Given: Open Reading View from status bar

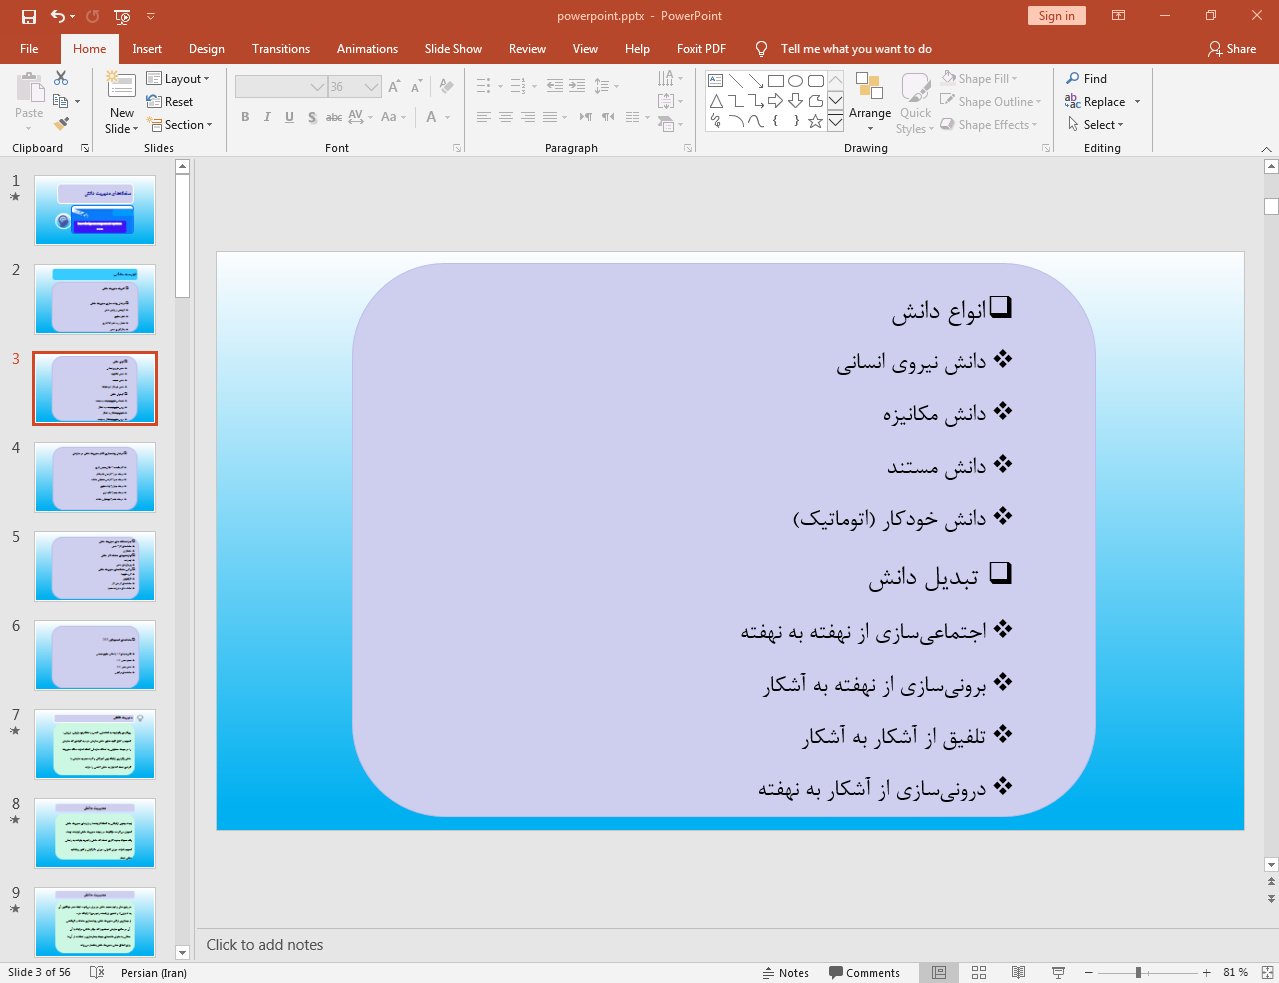Looking at the screenshot, I should tap(1018, 972).
